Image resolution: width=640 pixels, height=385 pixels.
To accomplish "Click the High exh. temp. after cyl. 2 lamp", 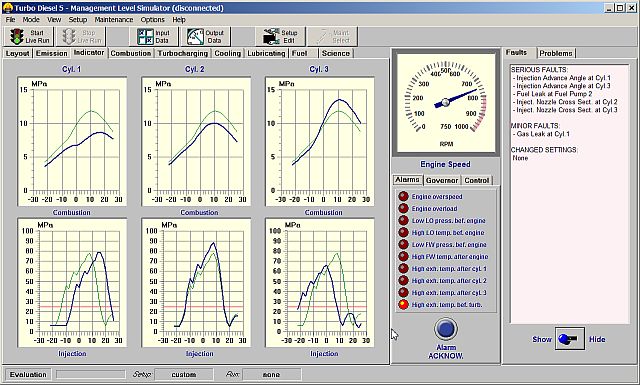I will coord(403,280).
